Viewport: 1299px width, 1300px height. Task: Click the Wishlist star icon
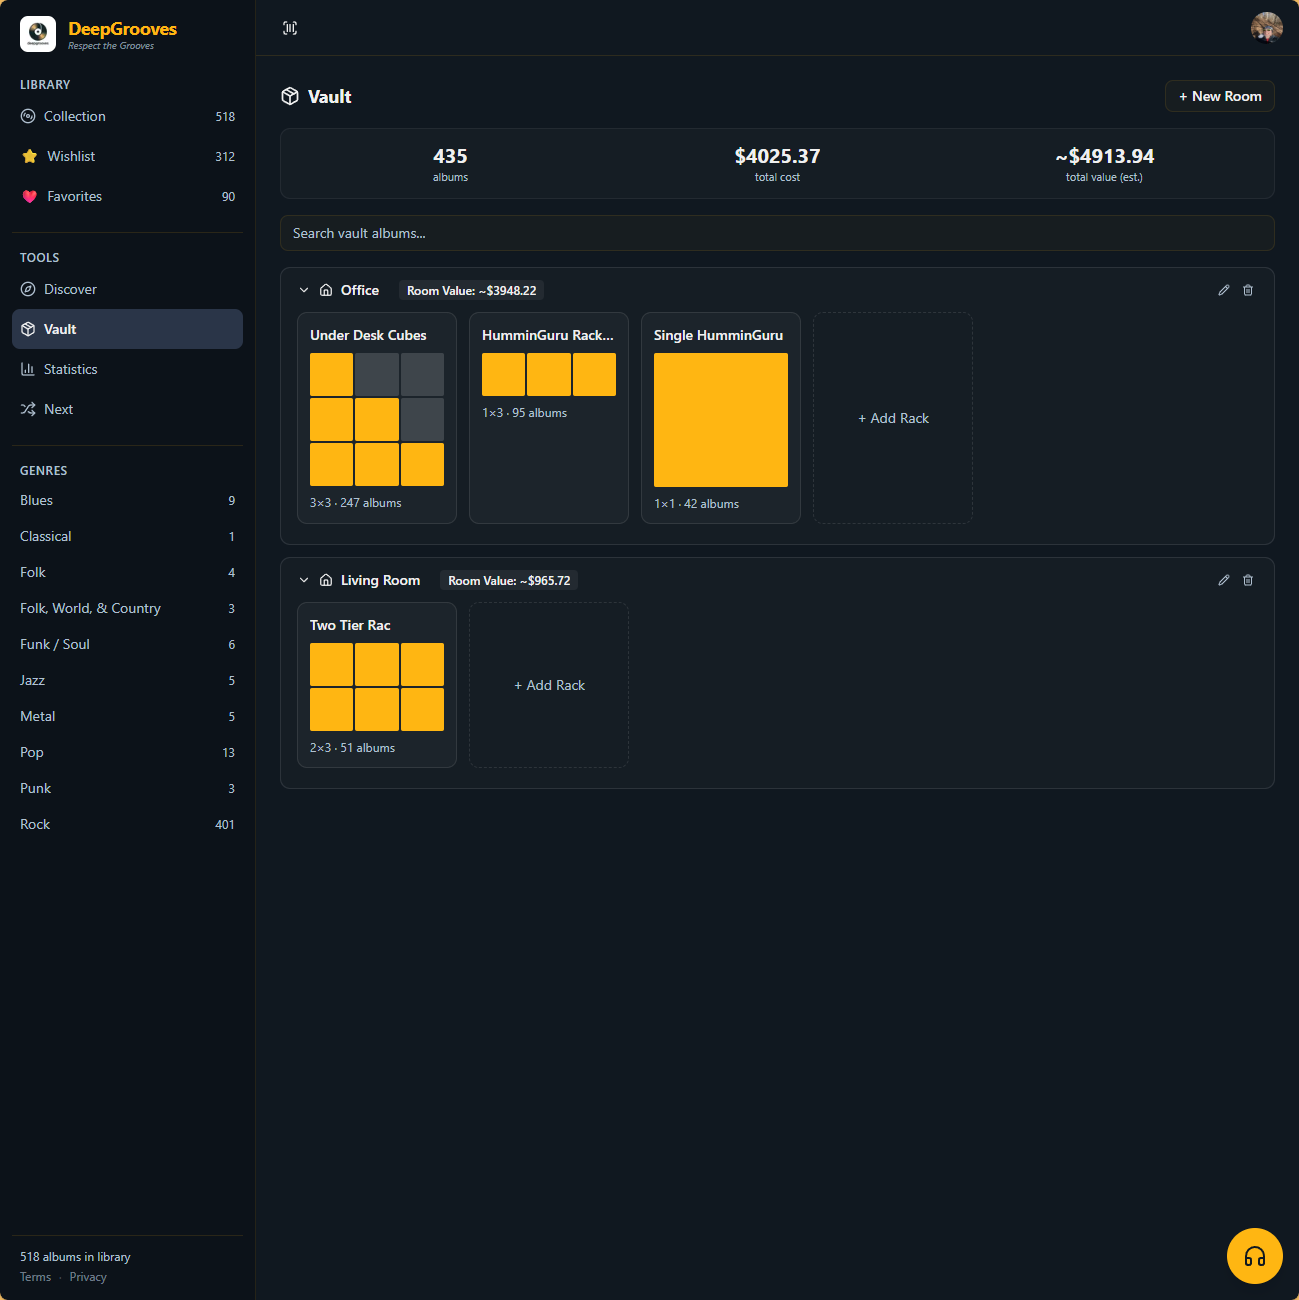coord(29,156)
